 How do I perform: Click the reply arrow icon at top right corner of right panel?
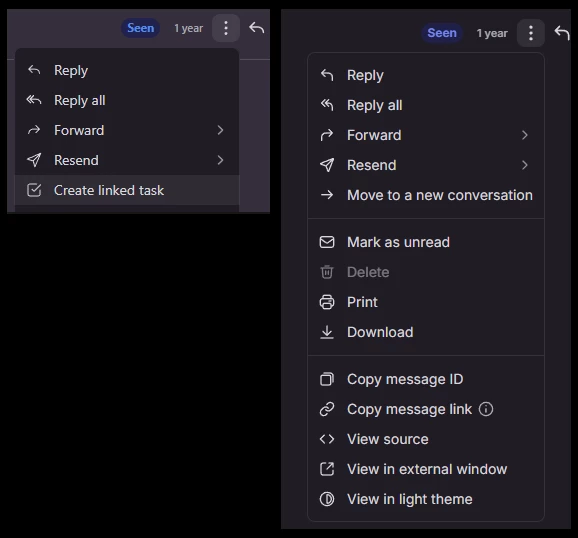click(562, 33)
